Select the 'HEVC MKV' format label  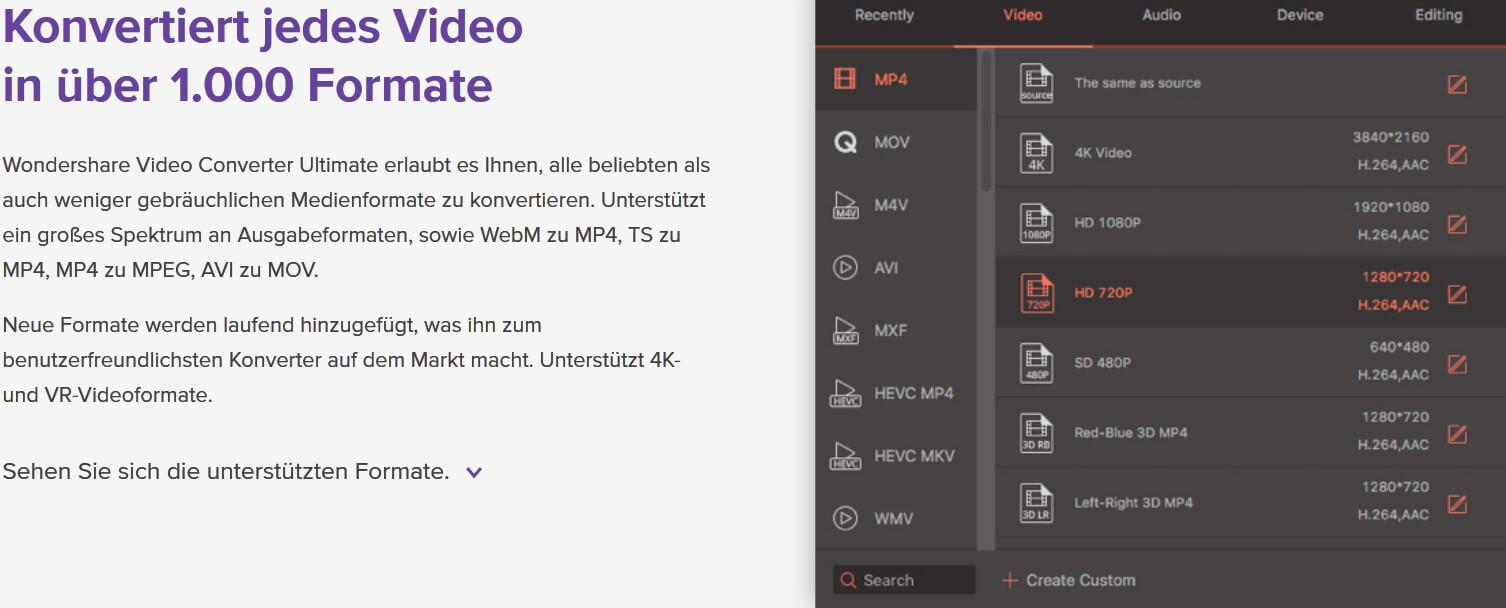tap(914, 456)
